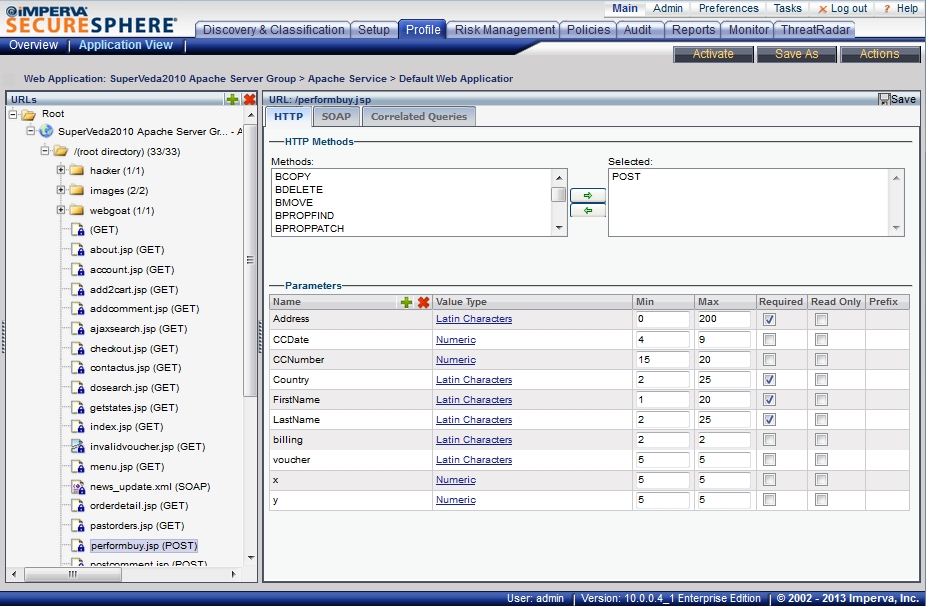Move method to Selected with right arrow
This screenshot has width=926, height=606.
tap(587, 195)
